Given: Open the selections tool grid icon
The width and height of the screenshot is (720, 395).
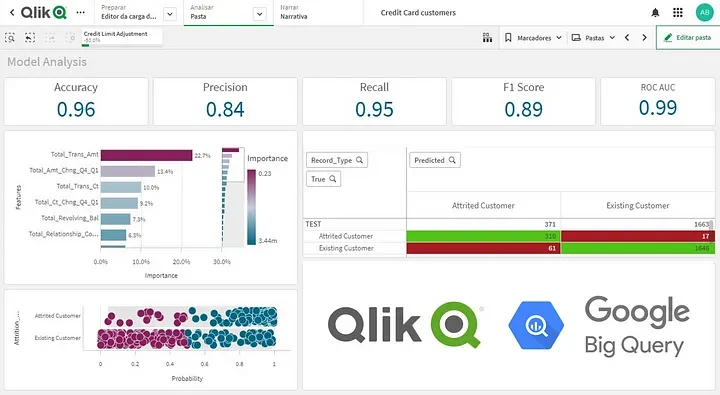Looking at the screenshot, I should point(487,38).
